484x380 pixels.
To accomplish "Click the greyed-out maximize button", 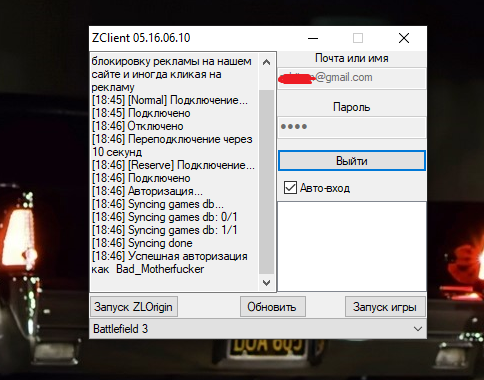I will click(358, 38).
